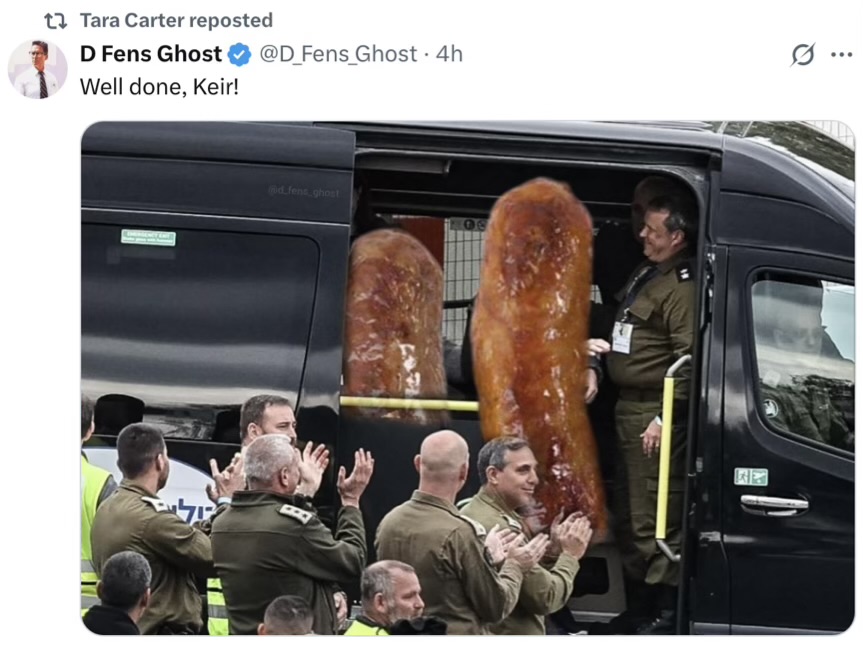The image size is (863, 648).
Task: Click the chrome van door handle
Action: click(x=774, y=504)
